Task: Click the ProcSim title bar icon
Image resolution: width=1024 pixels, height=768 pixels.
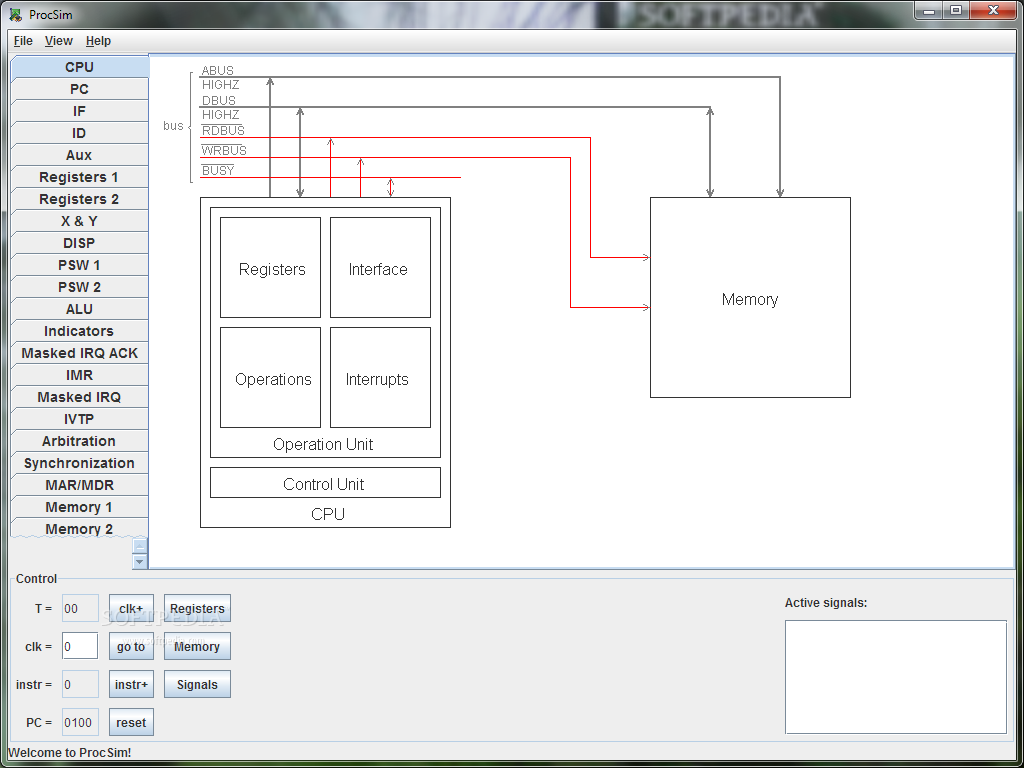Action: coord(16,14)
